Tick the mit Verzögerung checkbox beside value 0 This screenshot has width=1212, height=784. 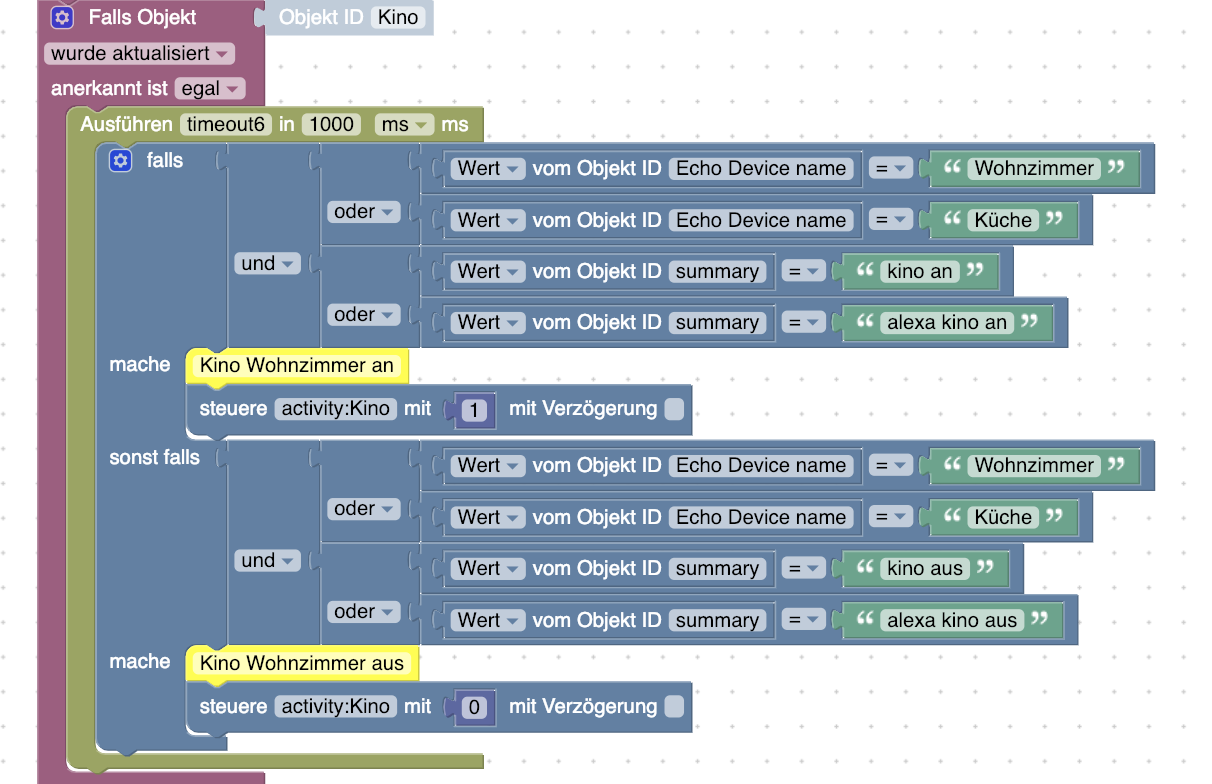(x=675, y=707)
